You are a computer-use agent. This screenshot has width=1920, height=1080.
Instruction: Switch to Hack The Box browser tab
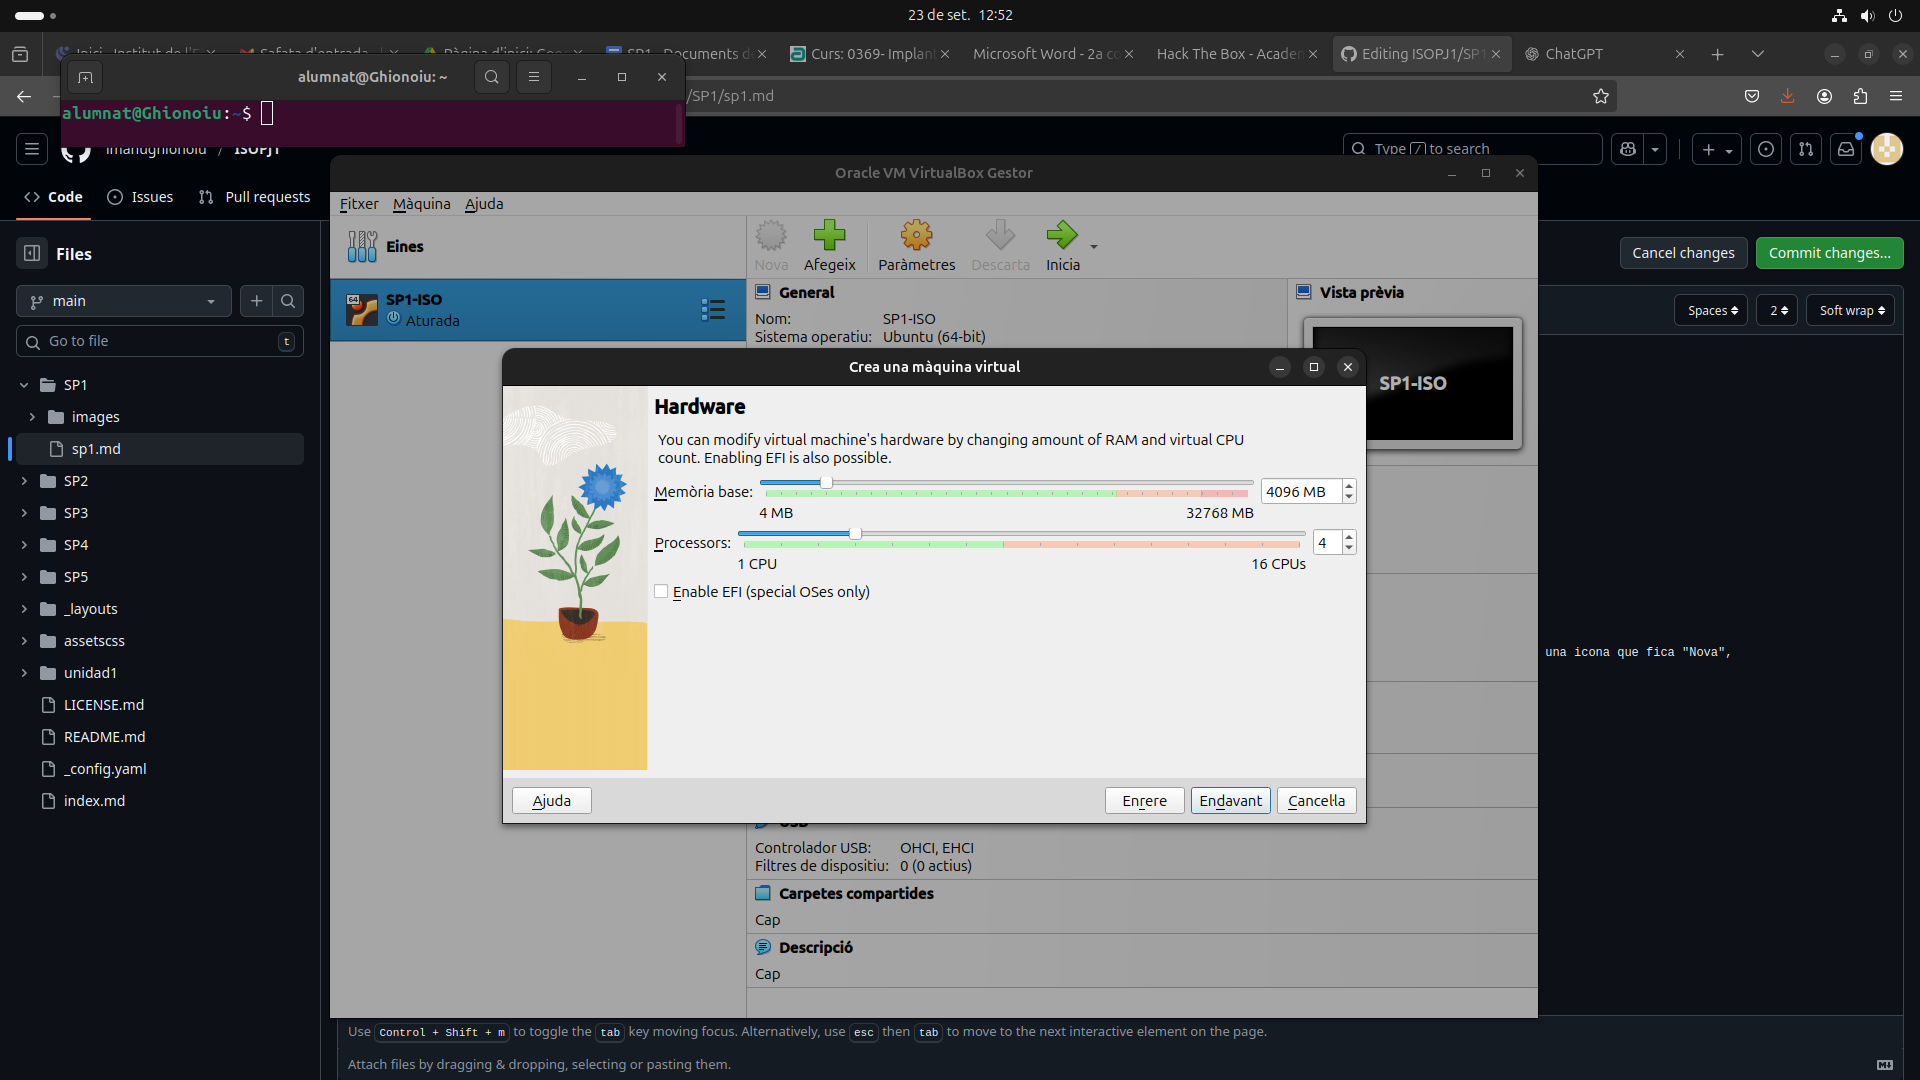(x=1228, y=54)
